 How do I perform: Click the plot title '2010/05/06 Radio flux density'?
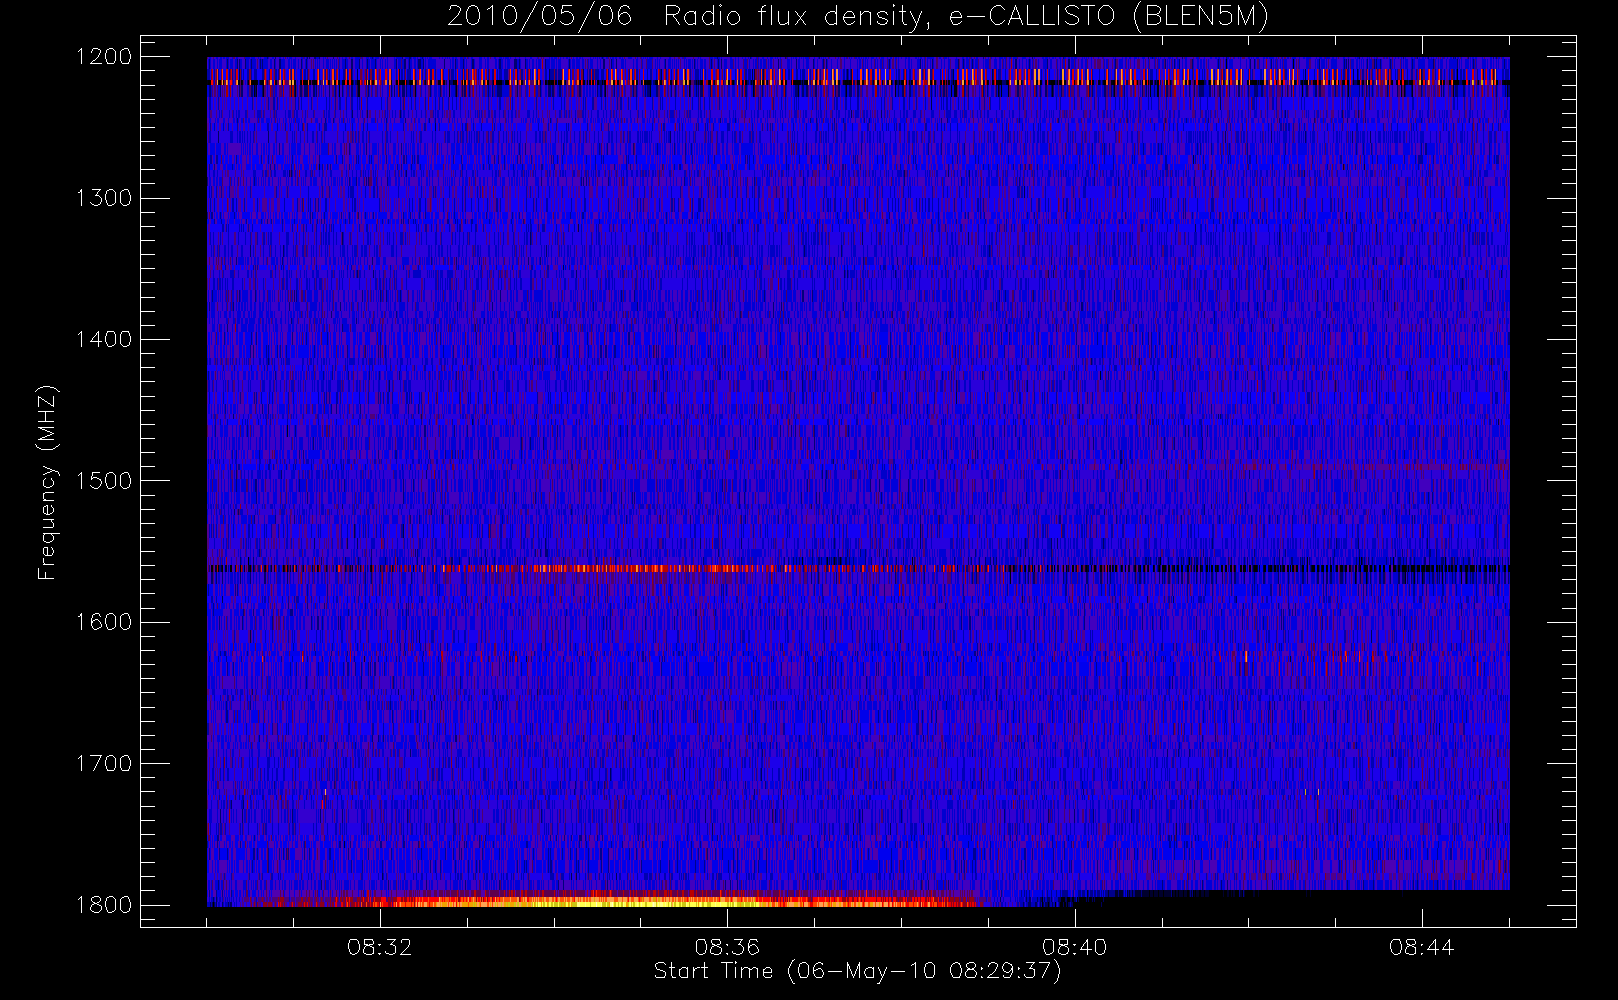tap(857, 16)
